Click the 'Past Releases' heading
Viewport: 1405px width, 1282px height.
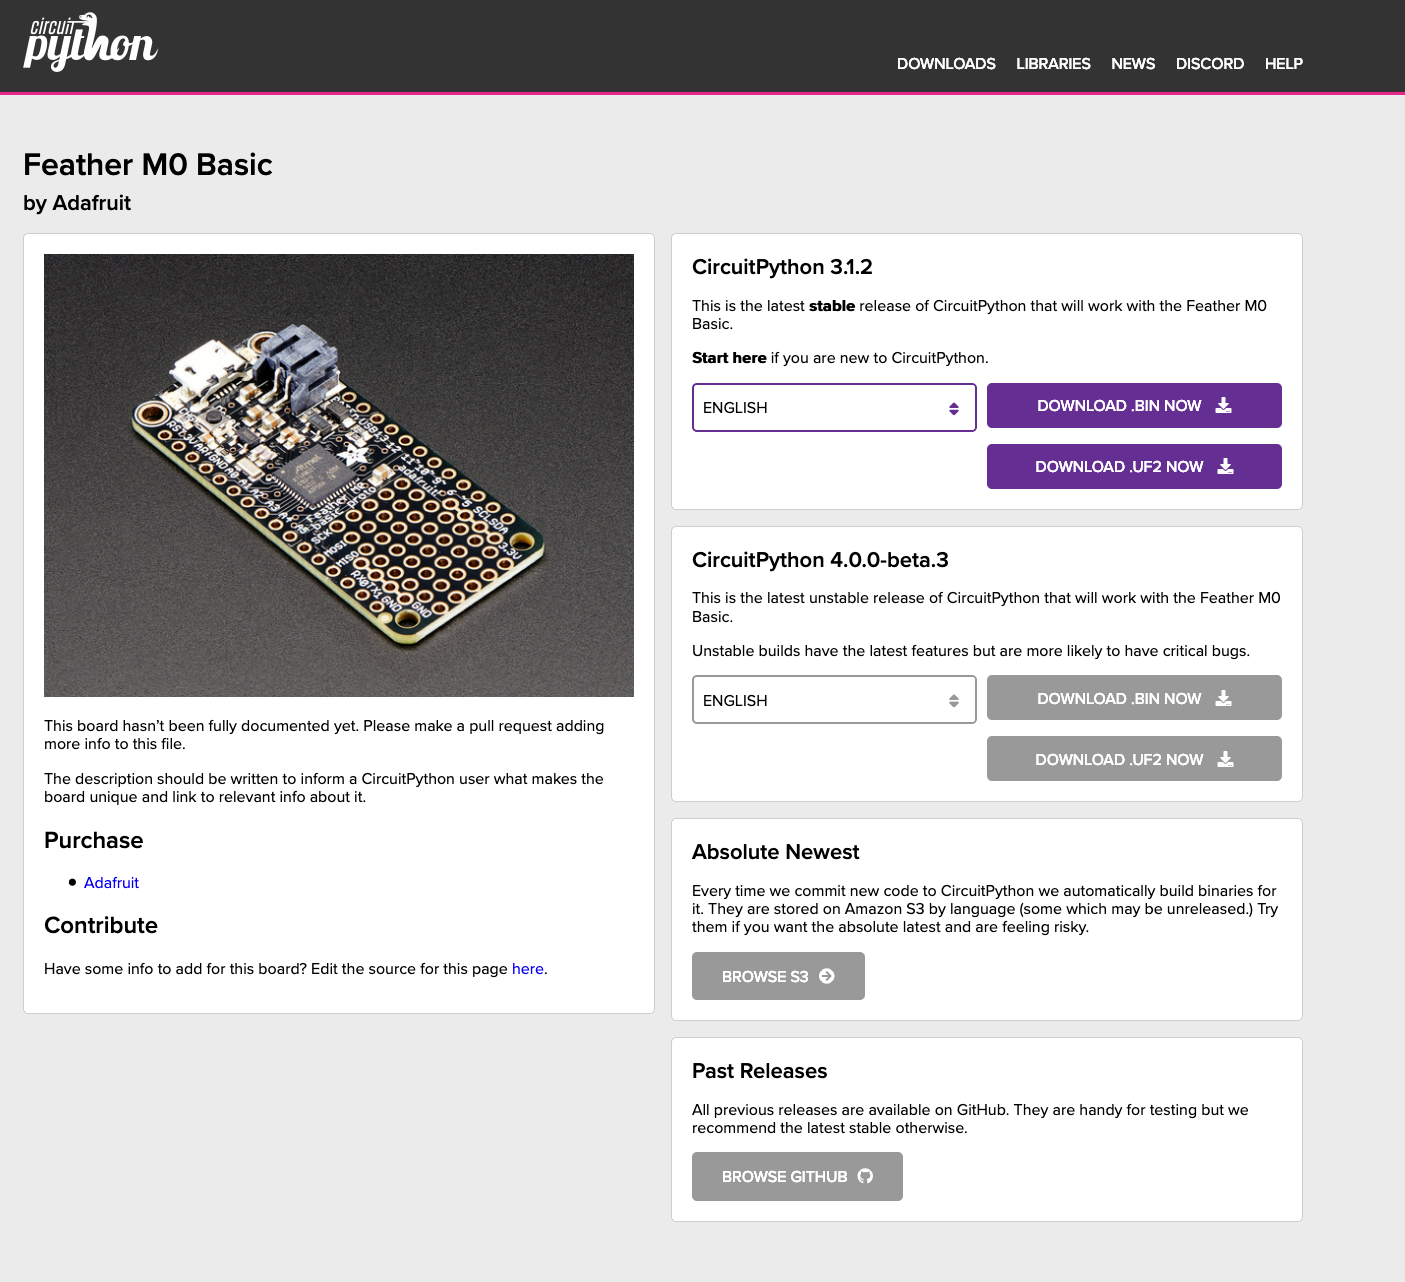(760, 1071)
